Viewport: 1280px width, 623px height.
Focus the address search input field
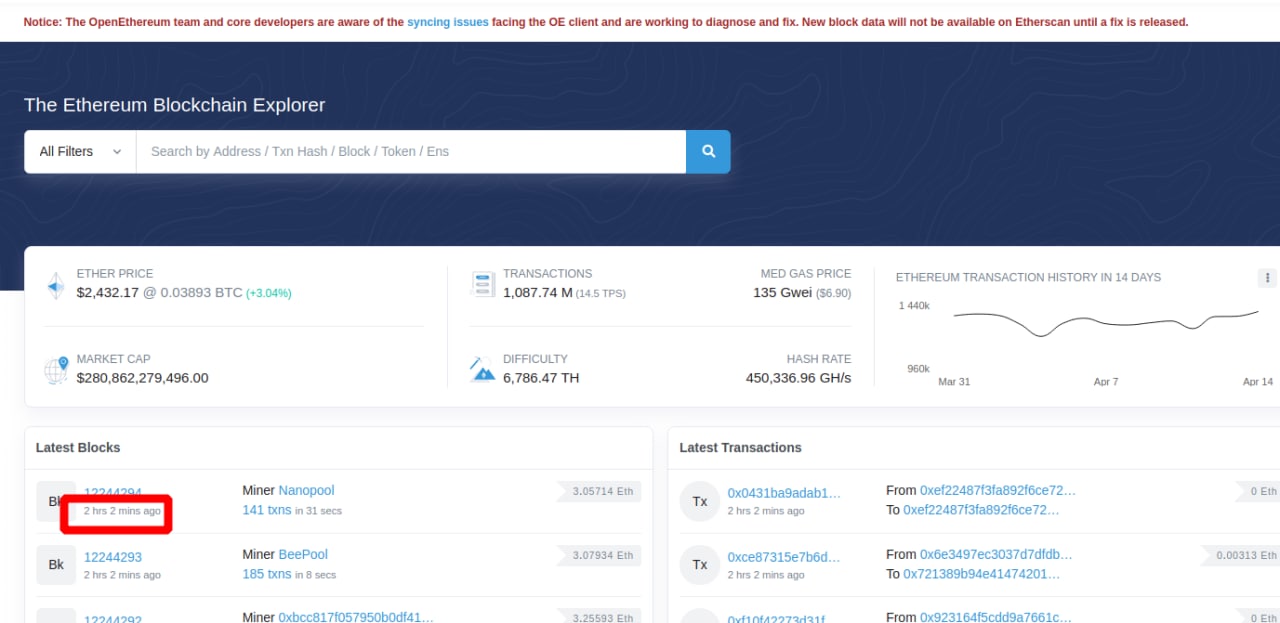click(411, 151)
